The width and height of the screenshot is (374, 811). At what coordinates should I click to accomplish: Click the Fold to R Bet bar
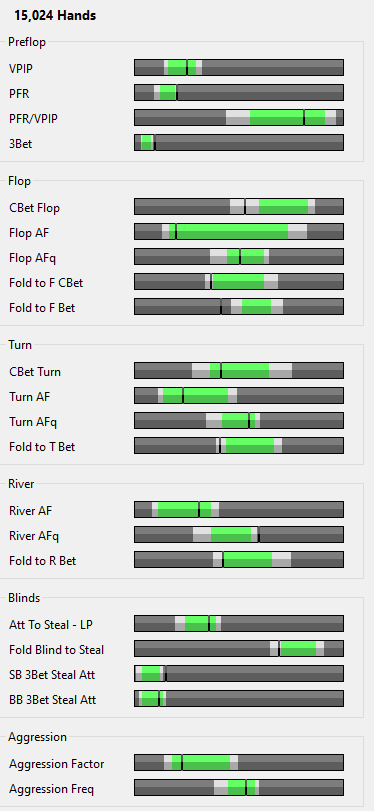(239, 560)
